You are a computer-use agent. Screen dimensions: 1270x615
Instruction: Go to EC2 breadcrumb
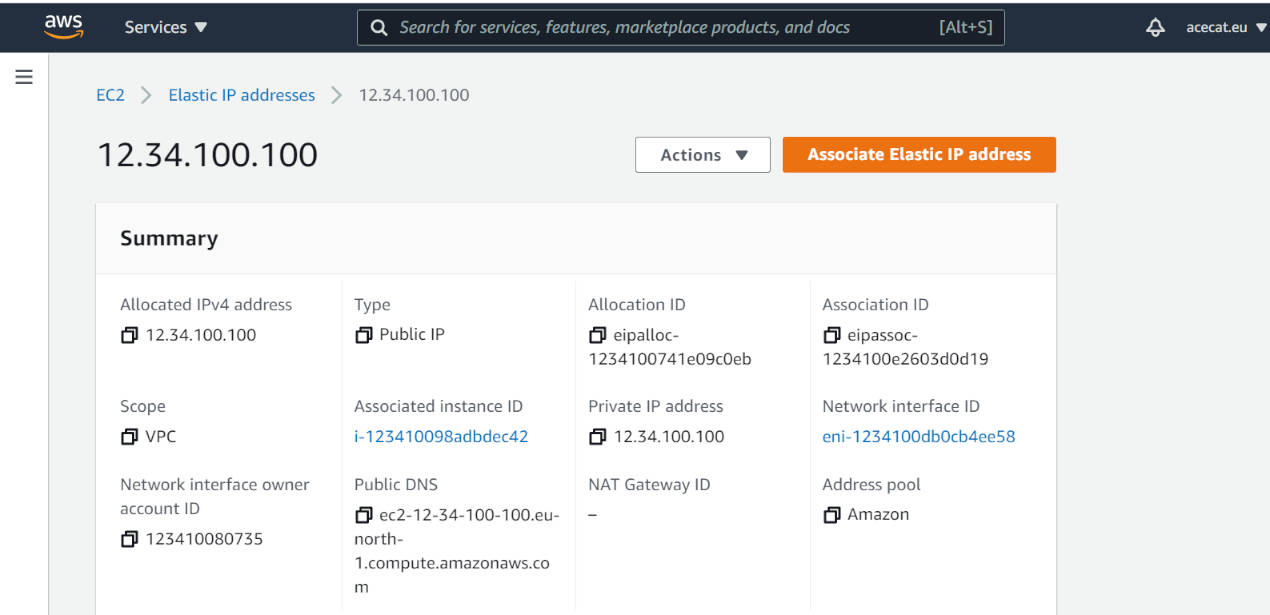(110, 95)
